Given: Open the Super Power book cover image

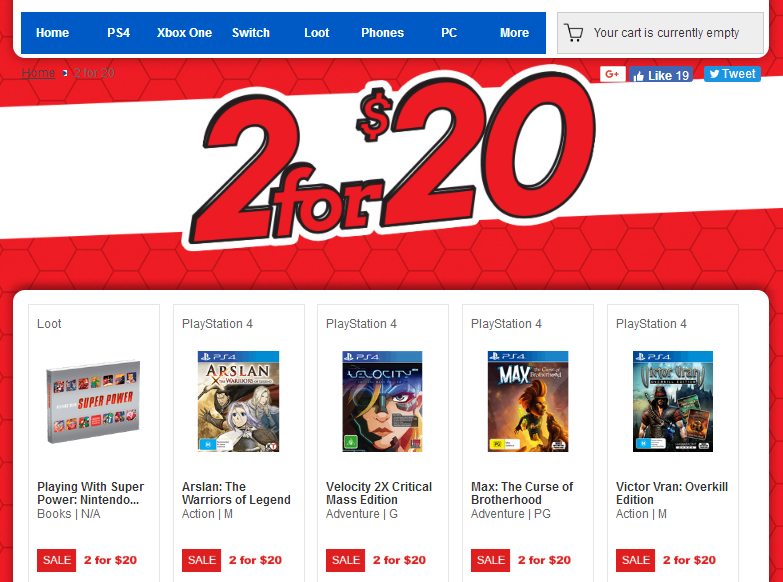Looking at the screenshot, I should pos(93,402).
